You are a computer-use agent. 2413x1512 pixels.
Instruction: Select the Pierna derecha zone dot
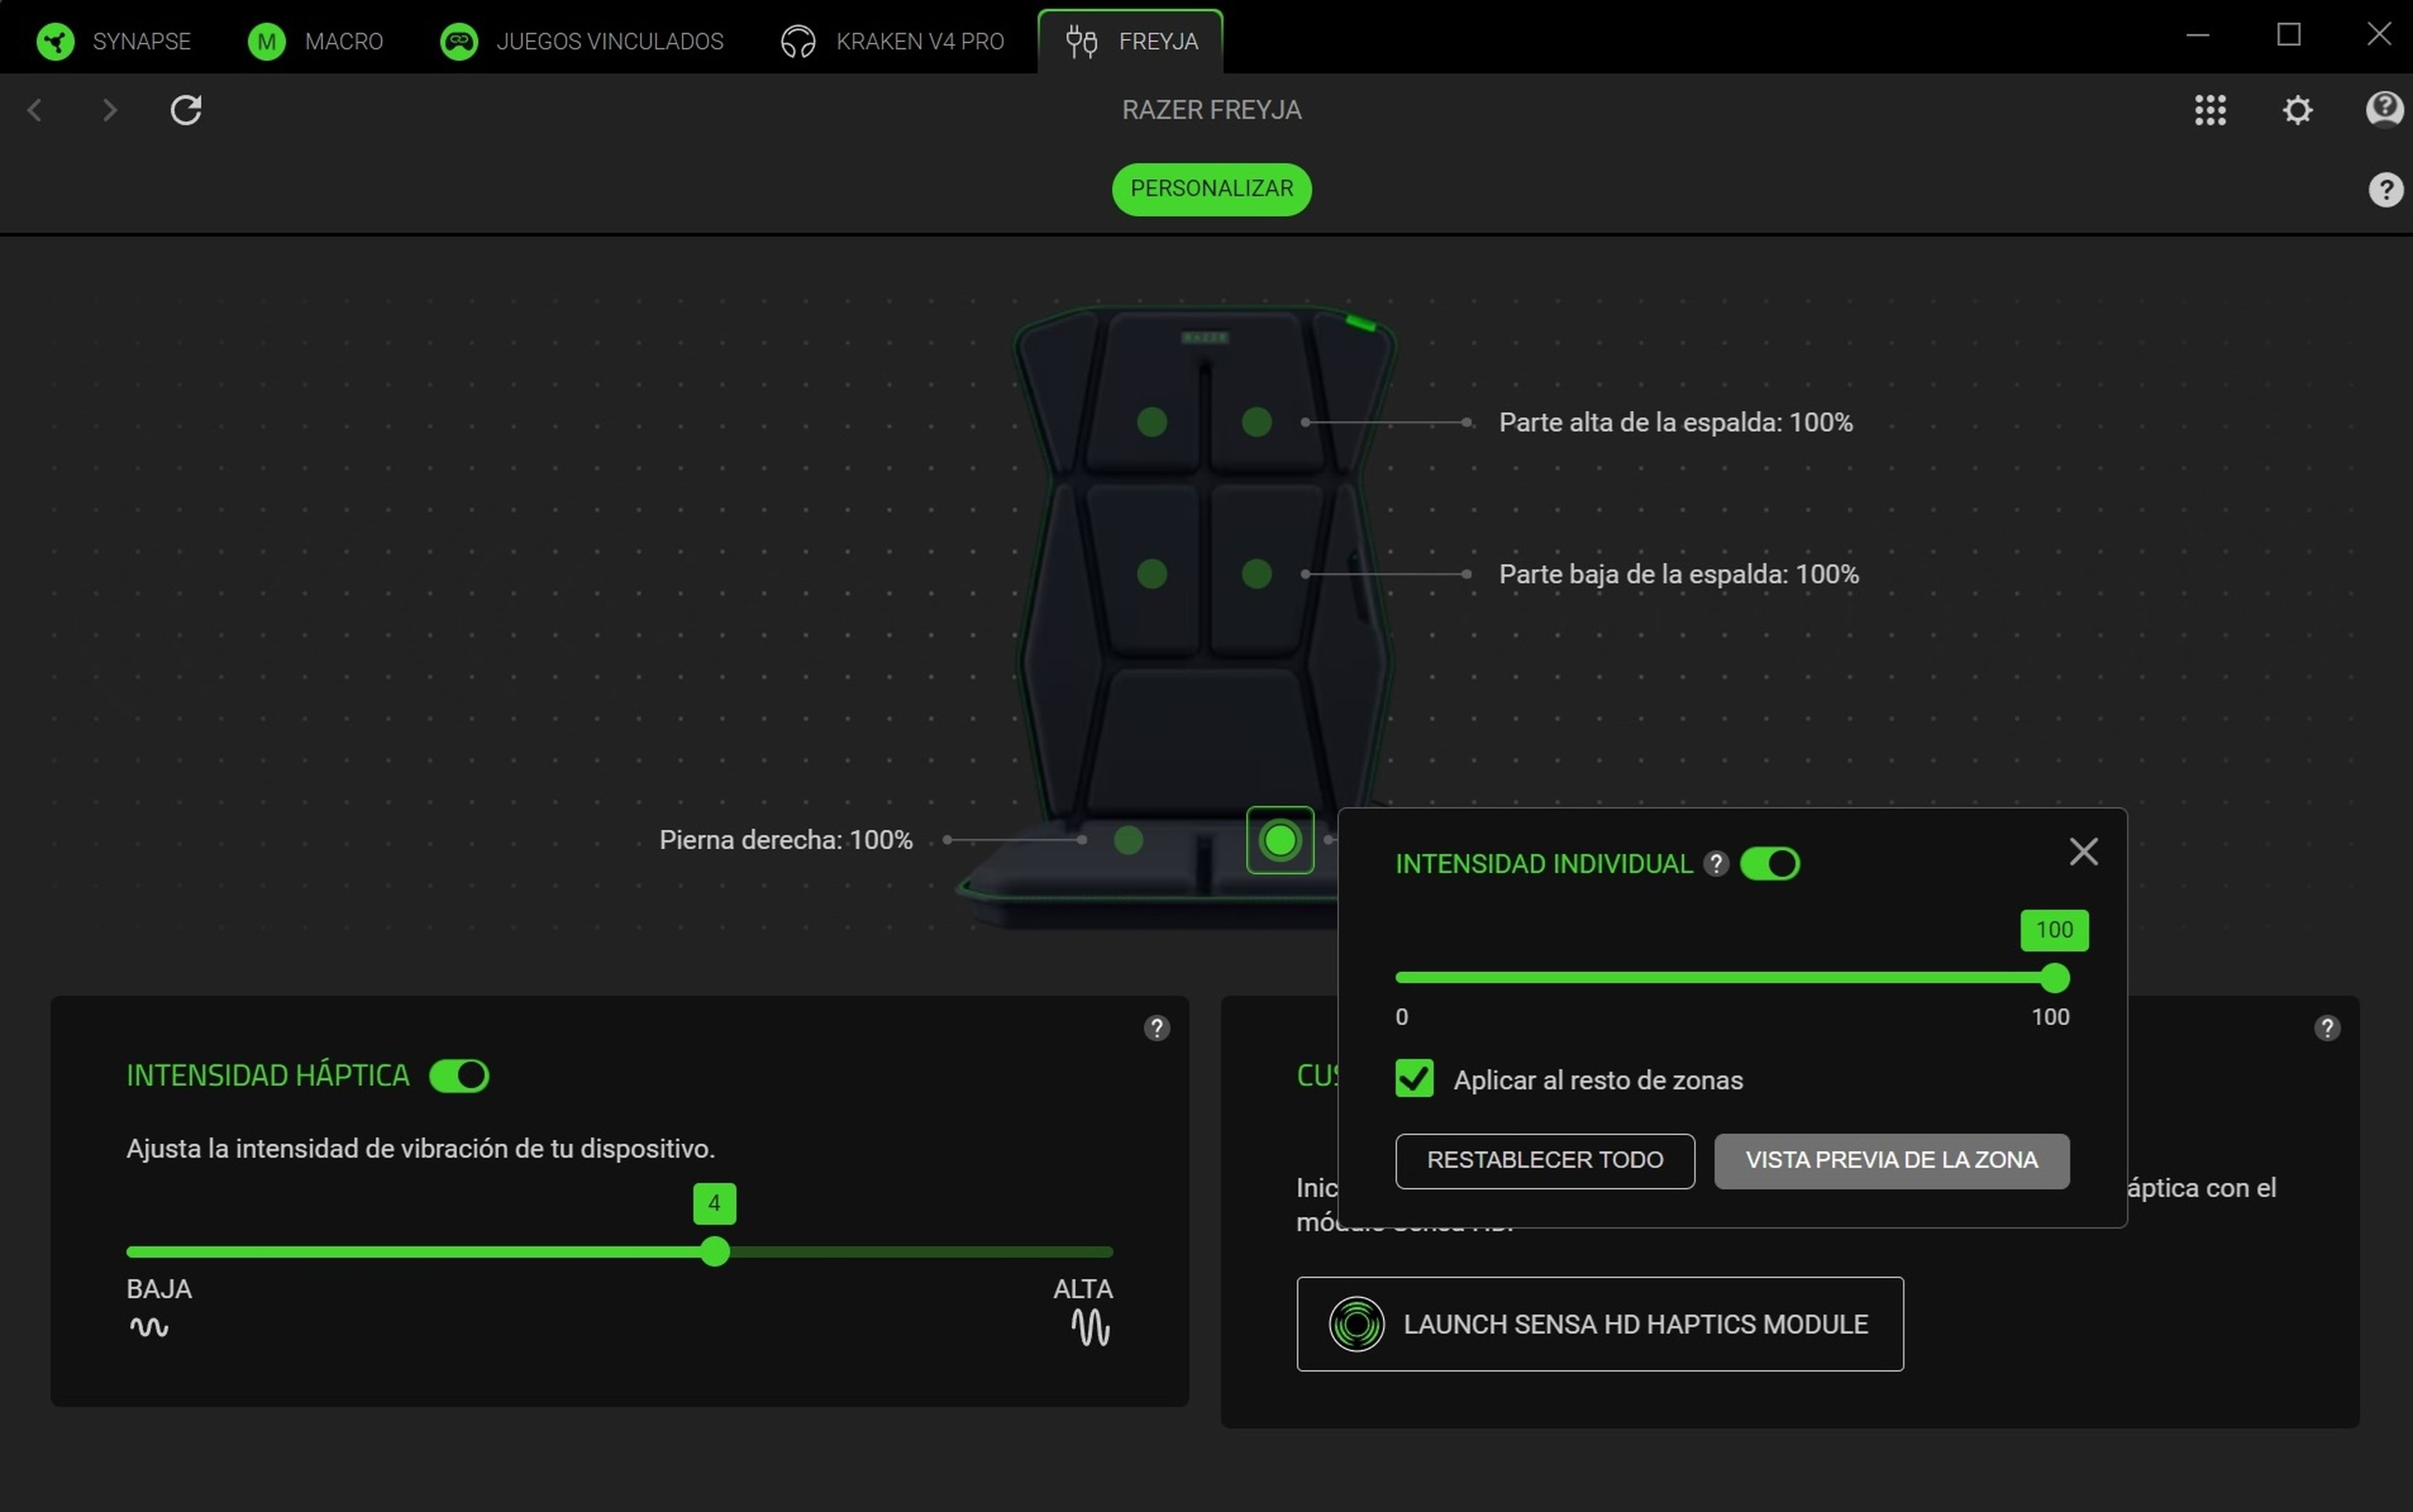1128,841
